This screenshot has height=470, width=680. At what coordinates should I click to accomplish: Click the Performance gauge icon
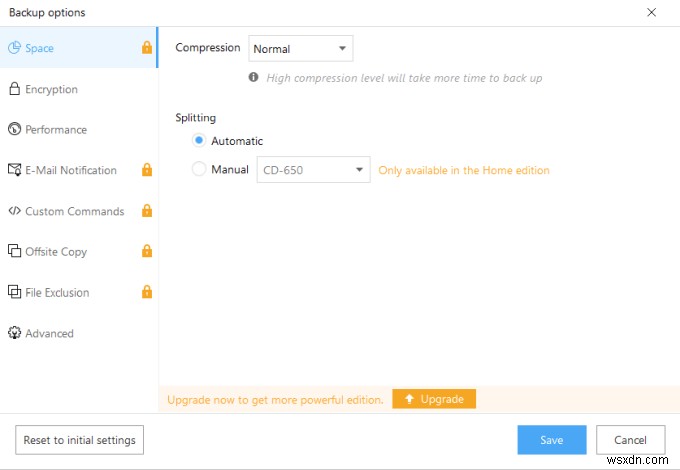(15, 129)
